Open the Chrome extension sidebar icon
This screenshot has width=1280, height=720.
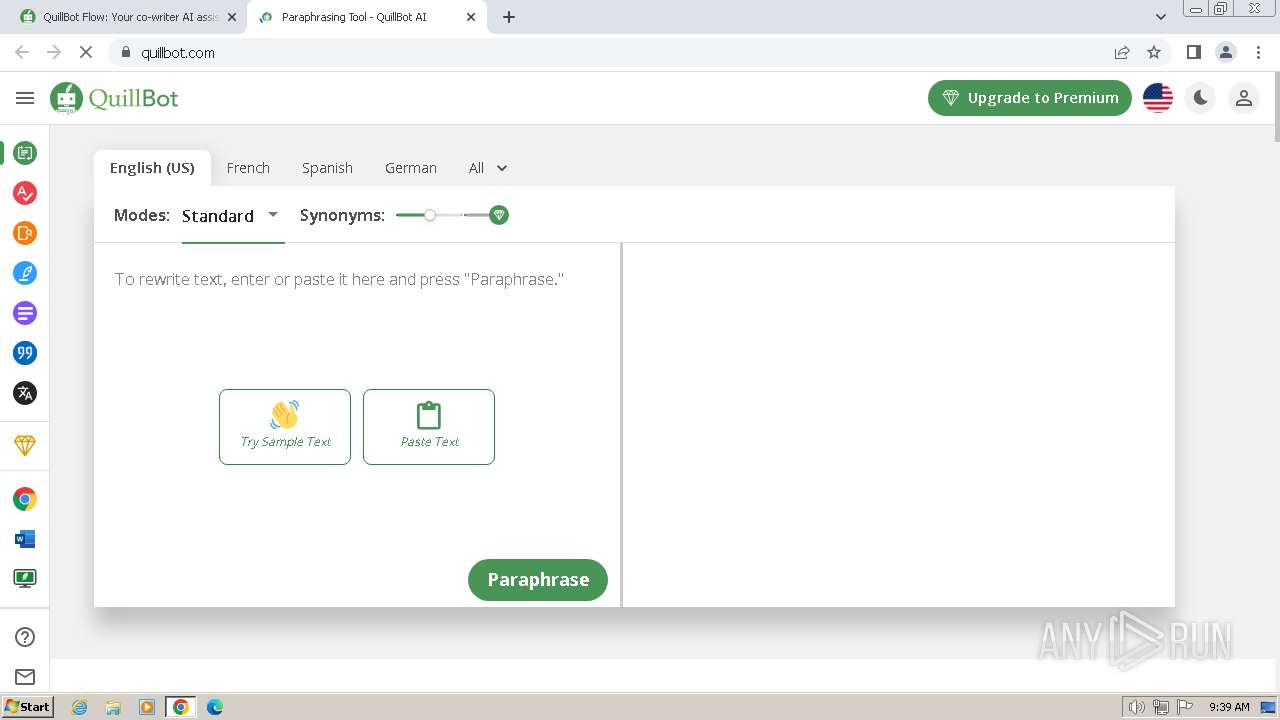(25, 499)
